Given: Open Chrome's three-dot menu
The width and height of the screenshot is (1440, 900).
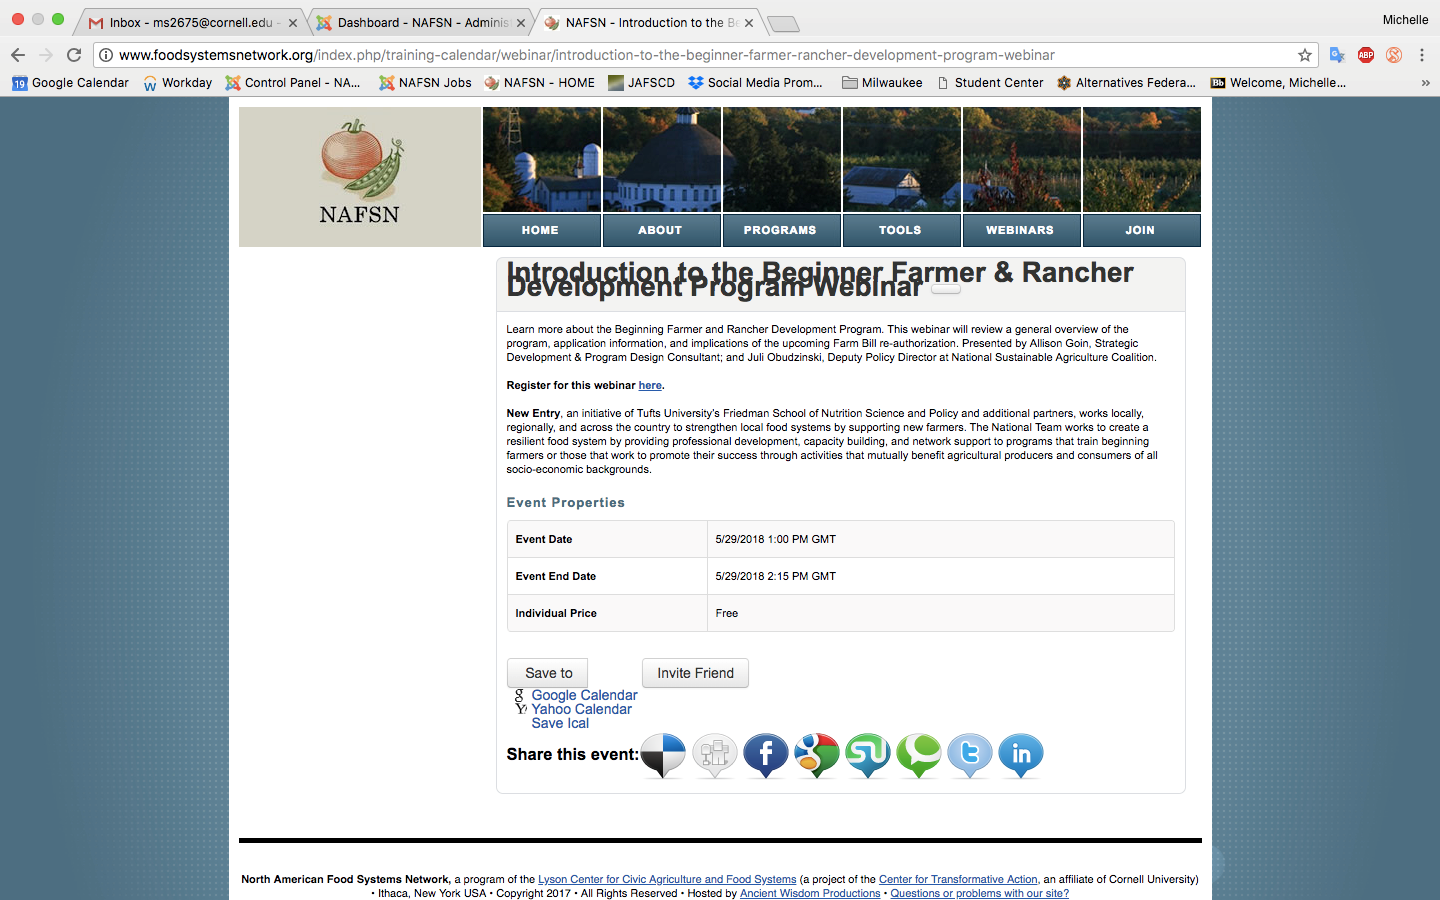Looking at the screenshot, I should pyautogui.click(x=1422, y=55).
